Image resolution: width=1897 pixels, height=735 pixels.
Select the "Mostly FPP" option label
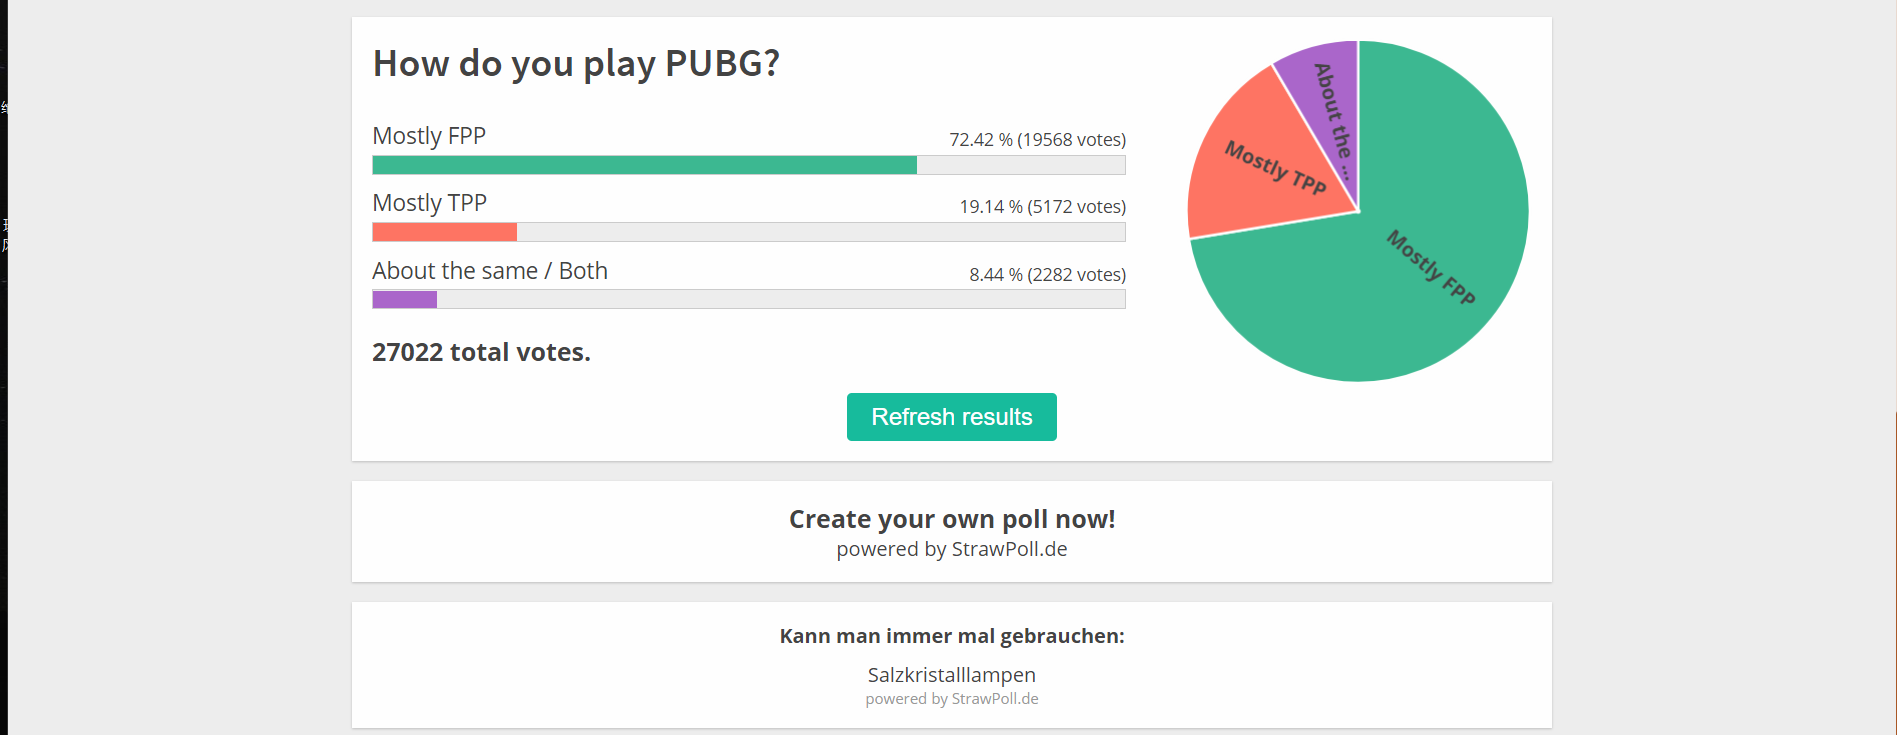pos(429,136)
